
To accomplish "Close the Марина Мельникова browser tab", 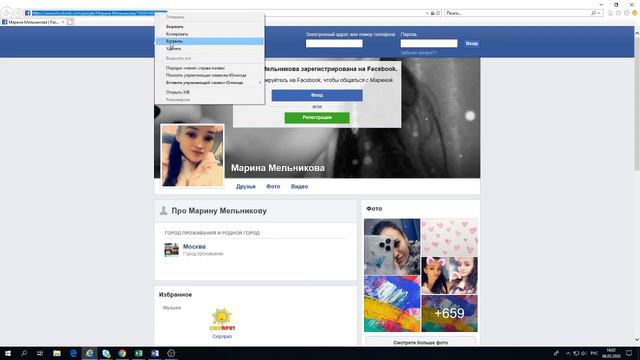I will pos(63,22).
